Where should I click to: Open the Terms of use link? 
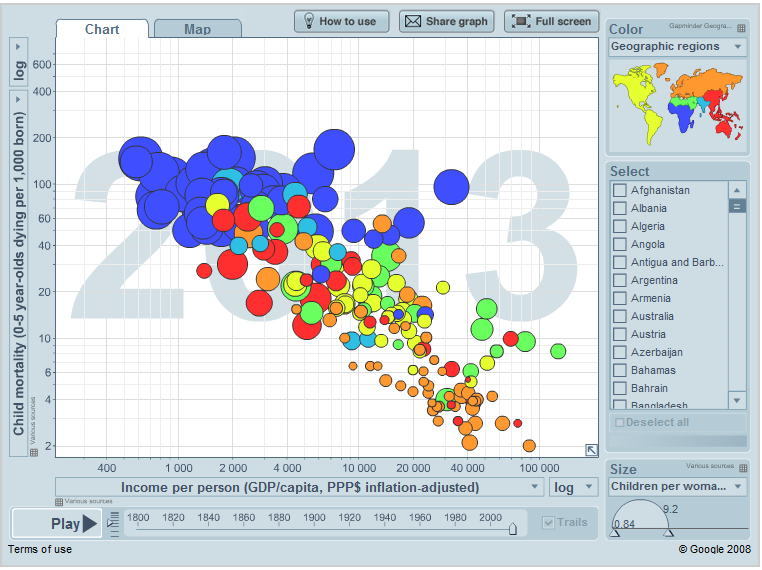point(40,549)
